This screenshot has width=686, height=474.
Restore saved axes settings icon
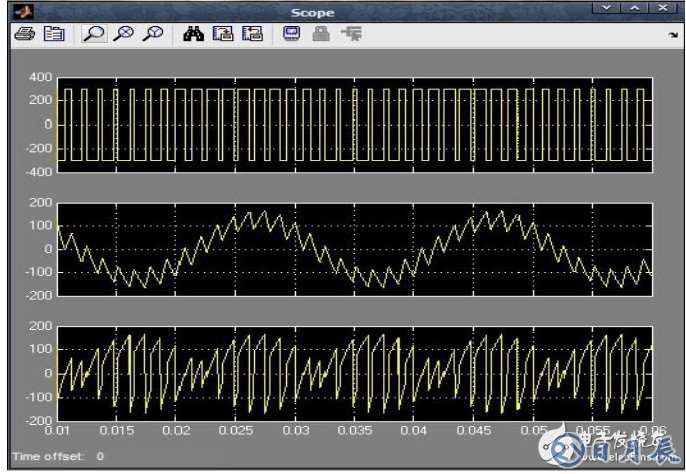(252, 34)
